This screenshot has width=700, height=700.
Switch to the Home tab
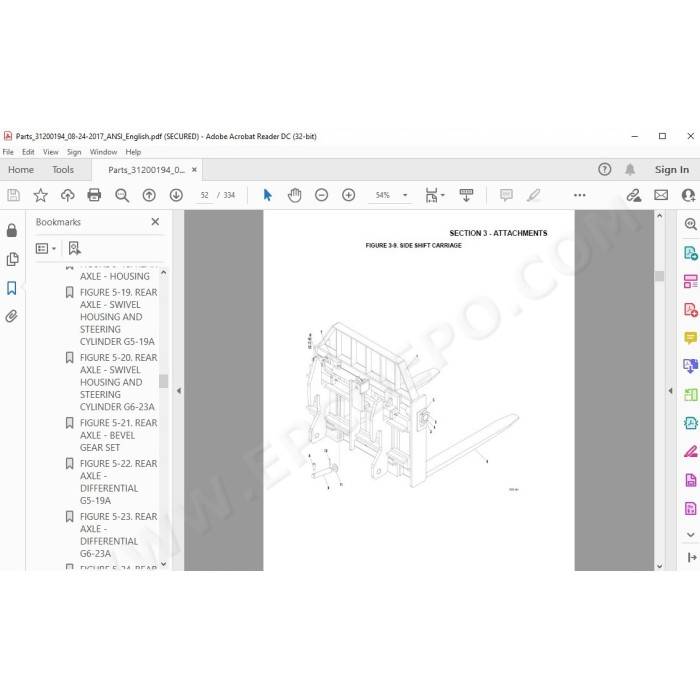click(21, 170)
